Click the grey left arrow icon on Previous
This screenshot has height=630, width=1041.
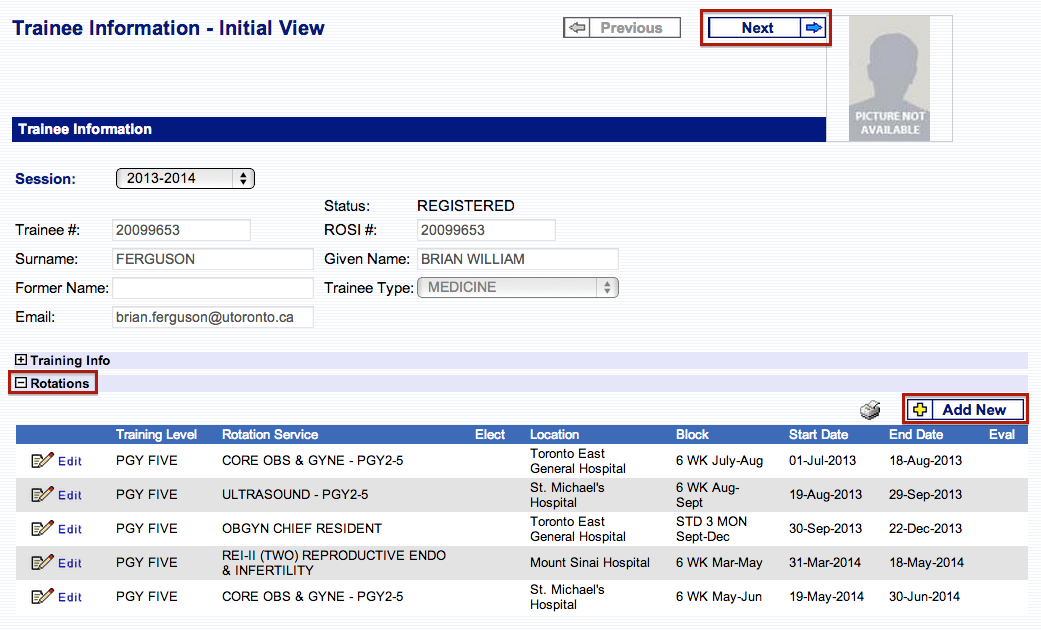[x=578, y=28]
